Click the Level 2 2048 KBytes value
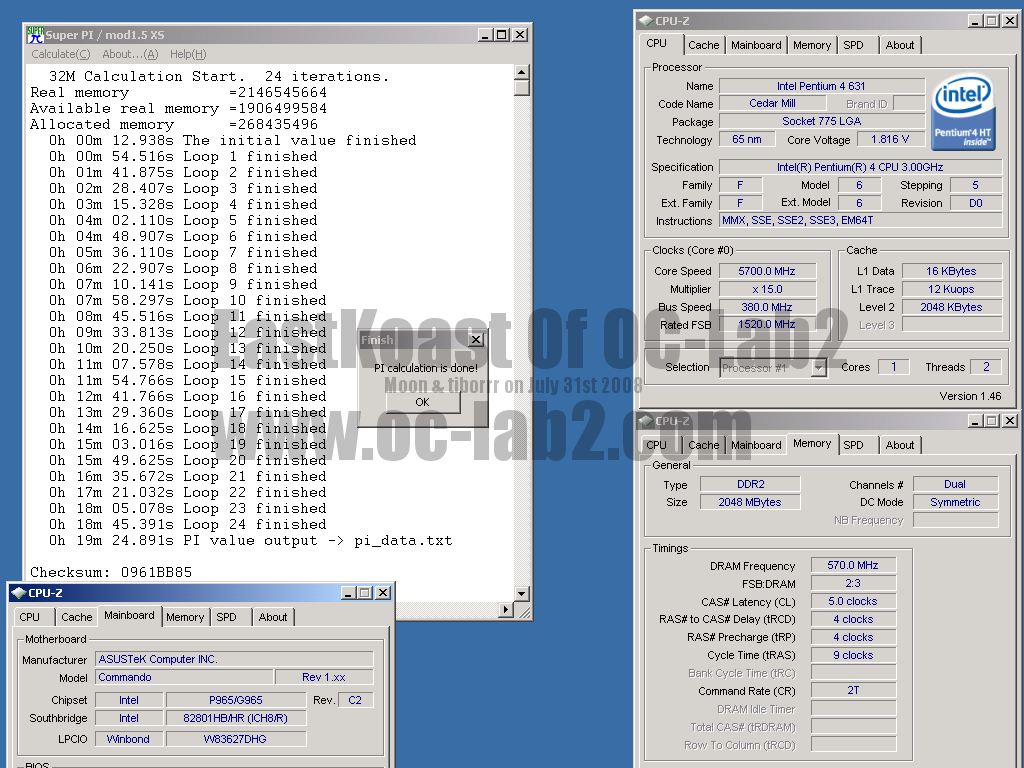This screenshot has width=1024, height=768. tap(952, 307)
